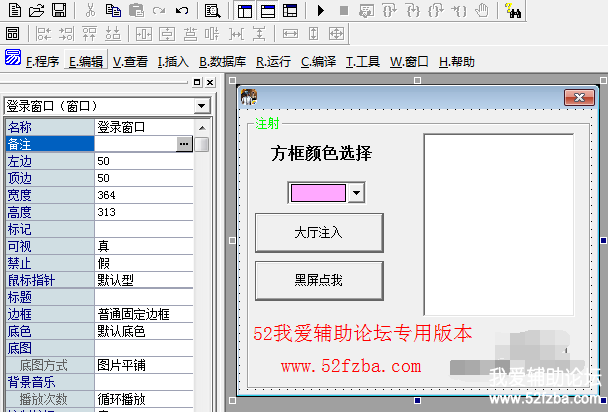Click the Redo arrow icon
The width and height of the screenshot is (608, 412).
coord(159,10)
